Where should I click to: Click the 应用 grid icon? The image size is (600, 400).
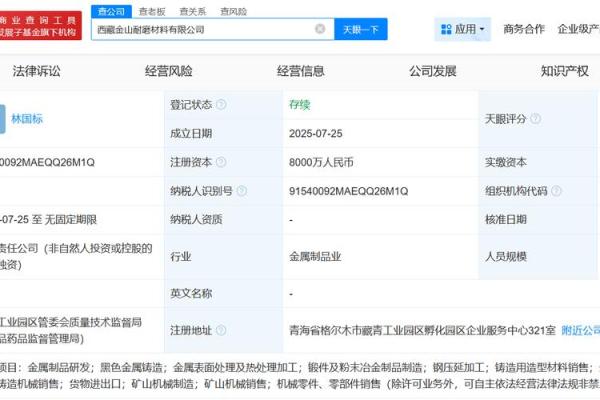click(446, 29)
